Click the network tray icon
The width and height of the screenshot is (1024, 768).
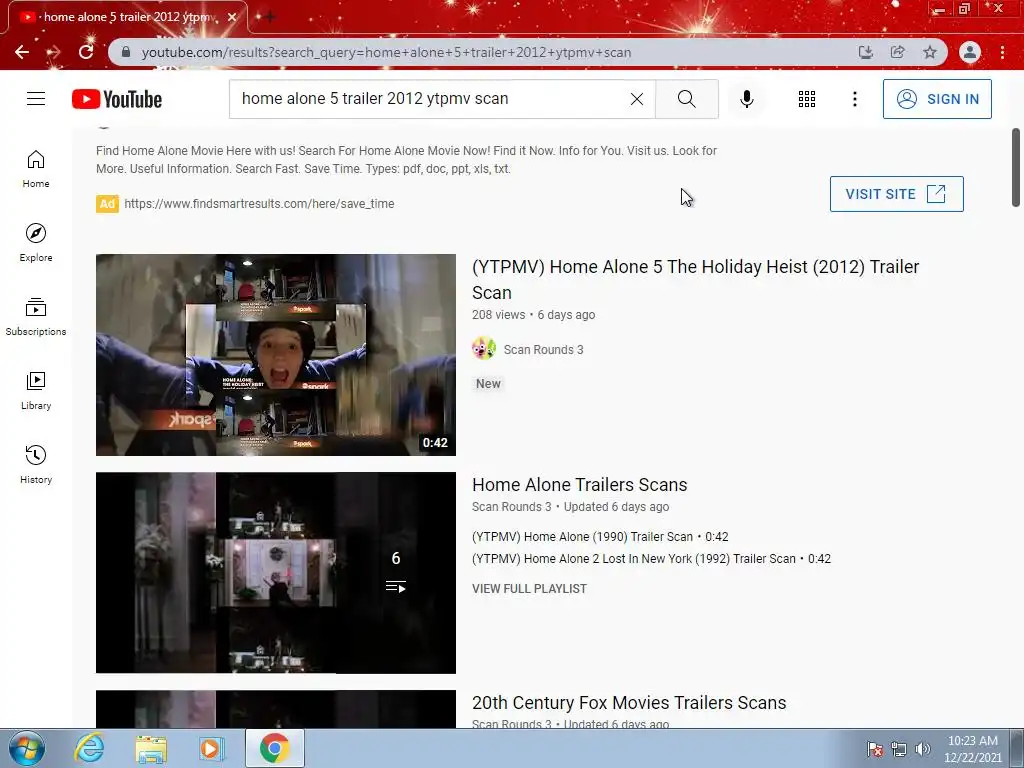(x=899, y=749)
